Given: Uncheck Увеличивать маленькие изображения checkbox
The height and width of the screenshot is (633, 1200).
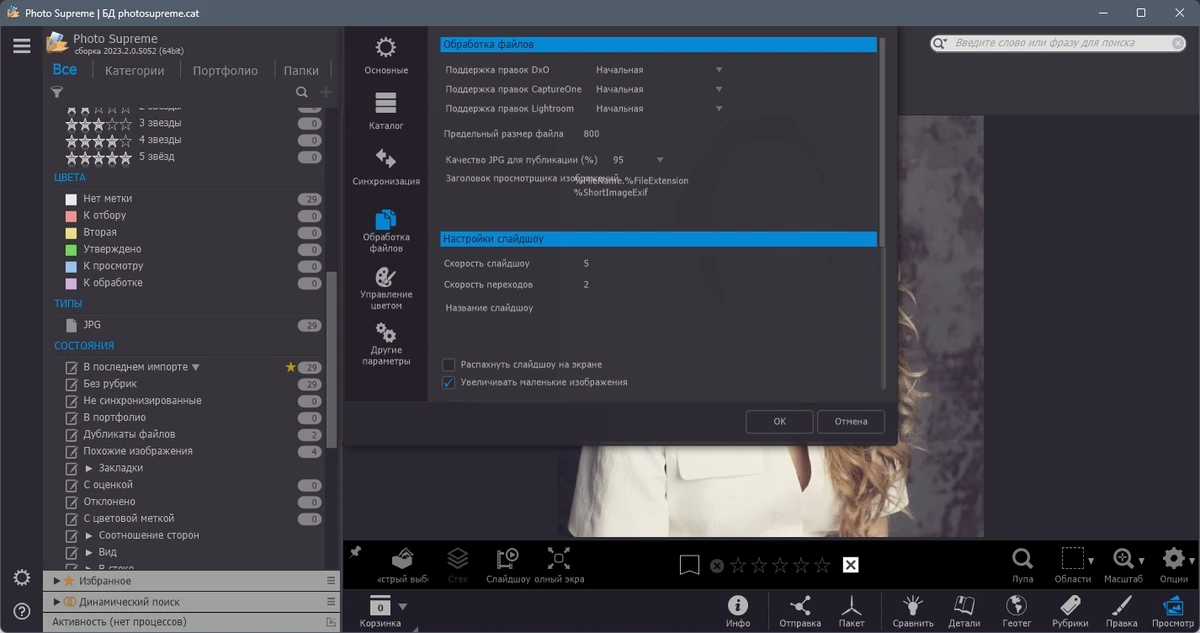Looking at the screenshot, I should (x=449, y=383).
